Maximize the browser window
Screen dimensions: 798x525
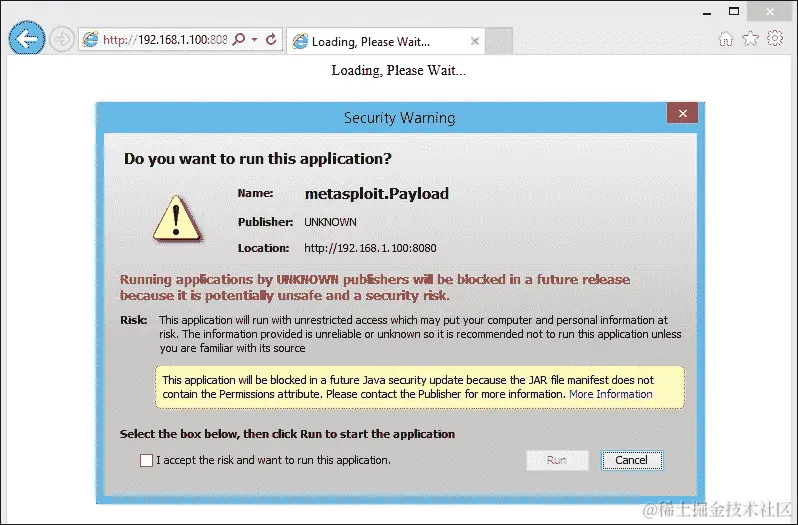click(734, 11)
